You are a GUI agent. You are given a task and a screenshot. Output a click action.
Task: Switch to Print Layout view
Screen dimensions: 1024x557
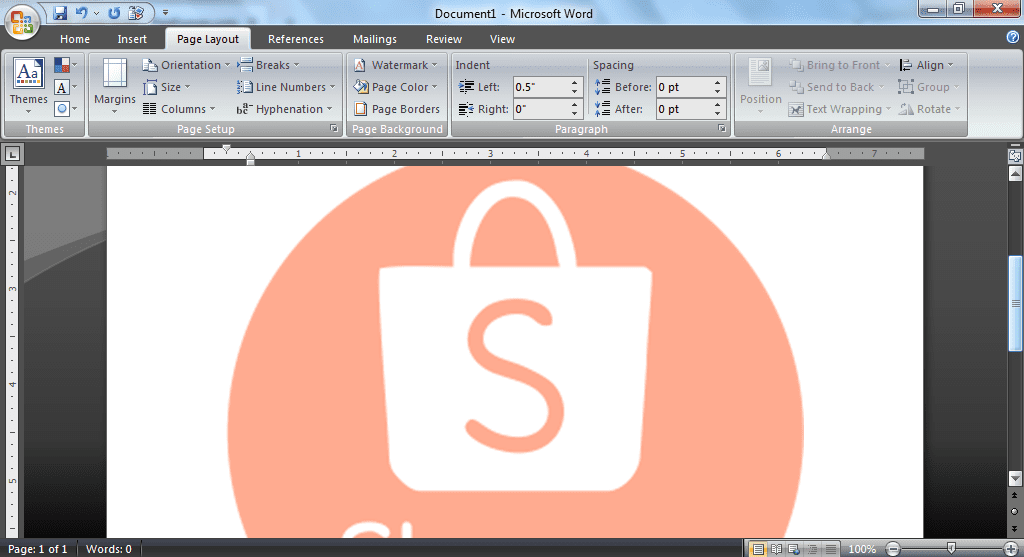[758, 549]
